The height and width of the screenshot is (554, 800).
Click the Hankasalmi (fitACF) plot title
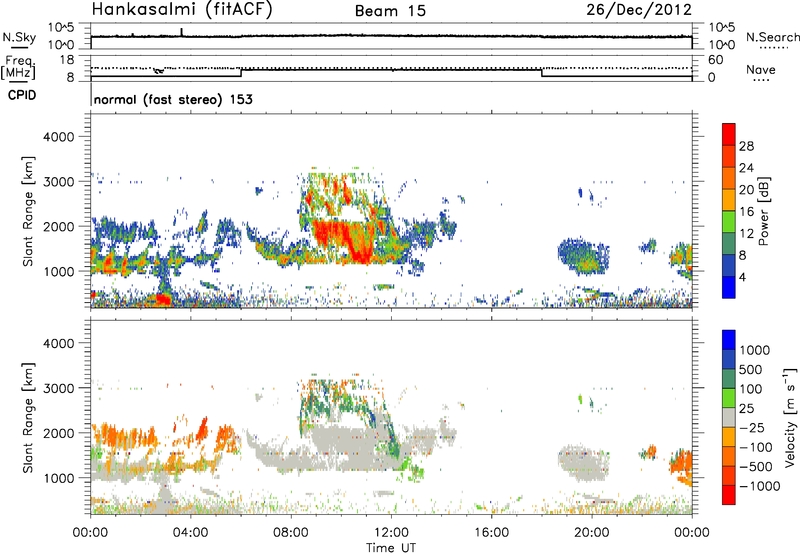tap(182, 10)
